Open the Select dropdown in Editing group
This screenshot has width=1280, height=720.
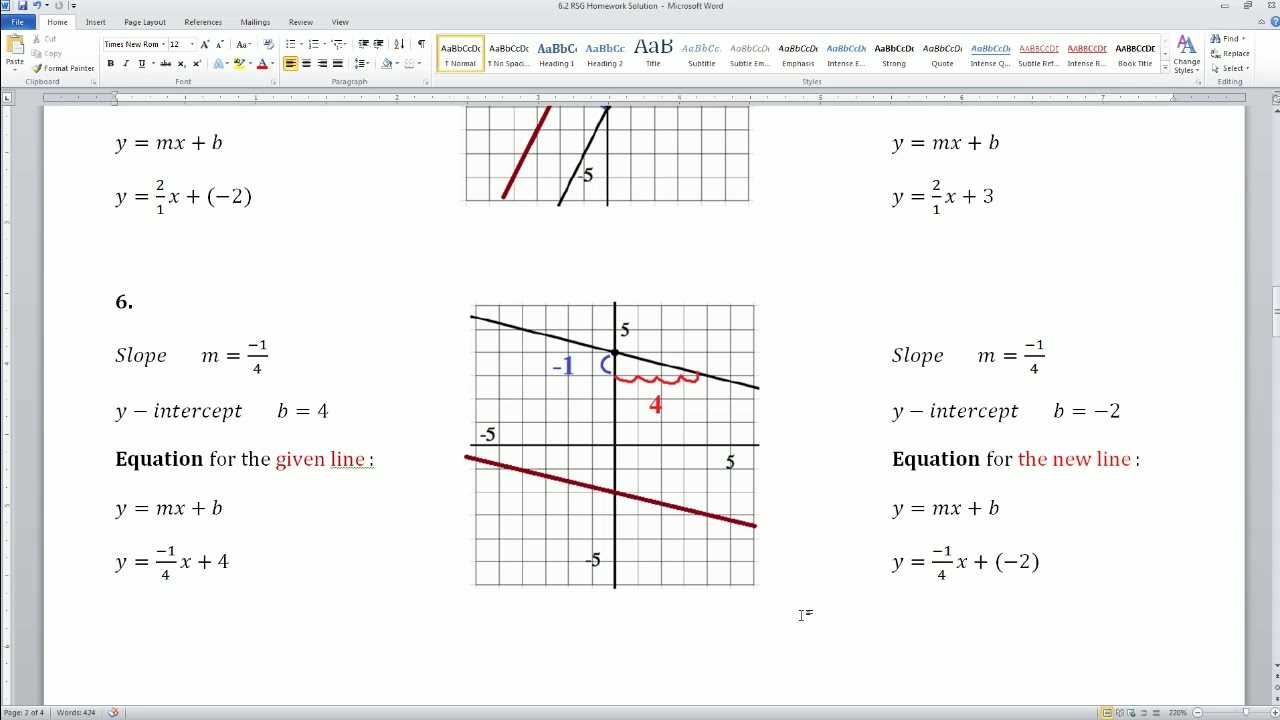pyautogui.click(x=1229, y=68)
